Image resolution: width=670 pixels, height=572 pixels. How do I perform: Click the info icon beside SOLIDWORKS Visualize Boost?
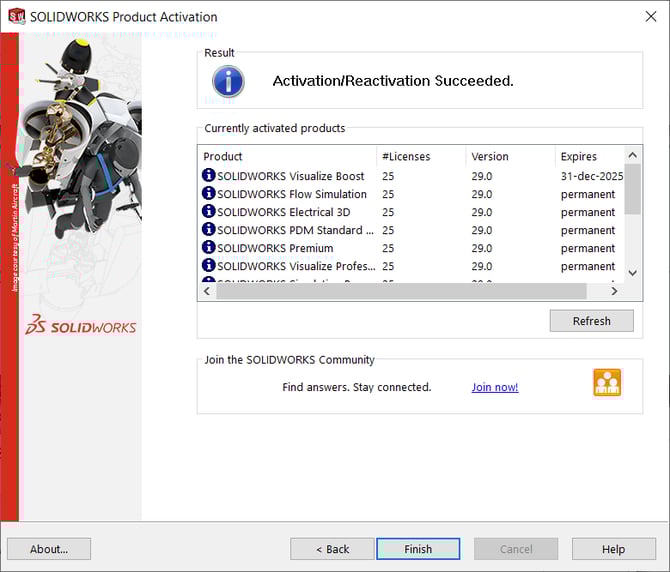208,176
